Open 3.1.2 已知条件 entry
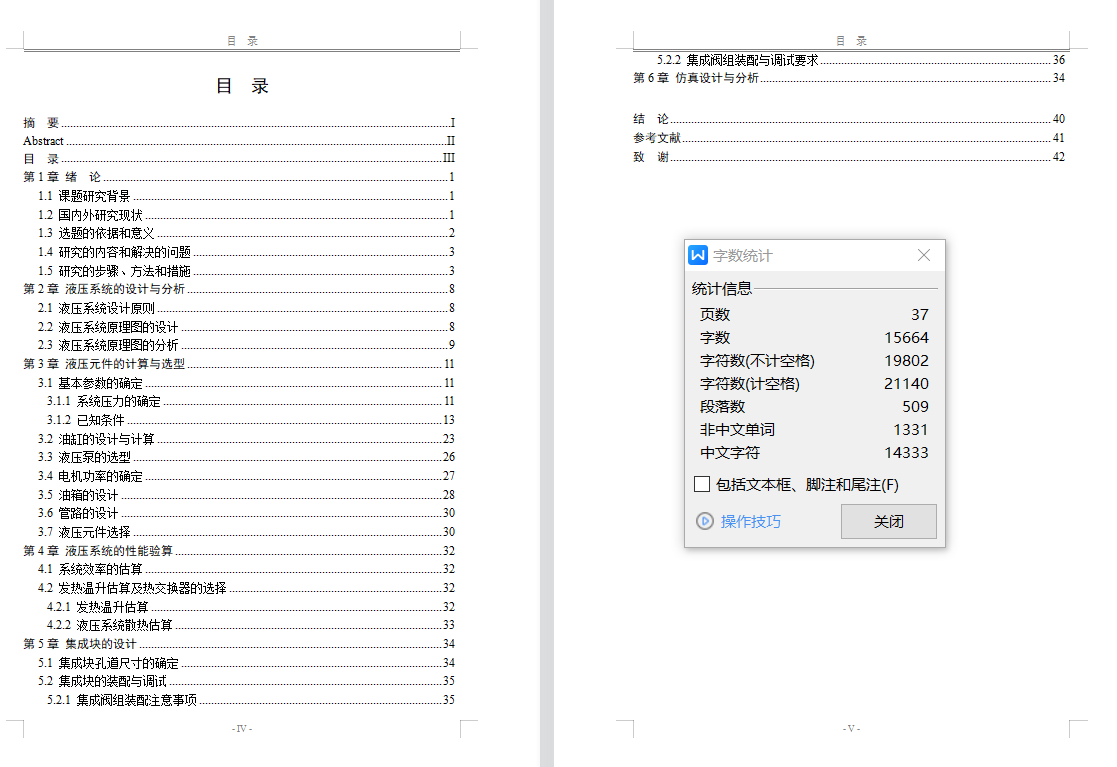The width and height of the screenshot is (1117, 767). coord(251,420)
